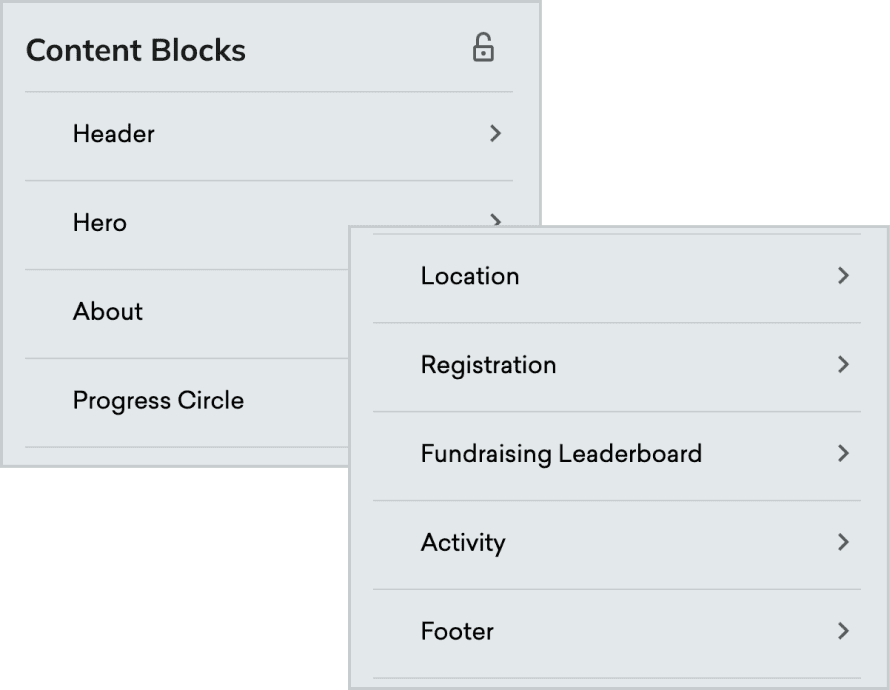
Task: Open the About content block
Action: coord(187,314)
